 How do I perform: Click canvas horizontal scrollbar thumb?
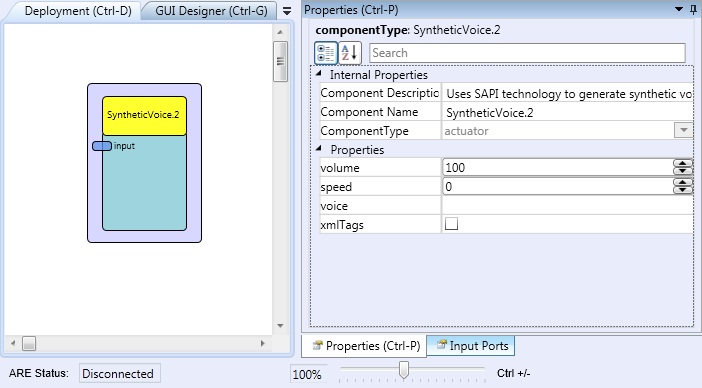tap(29, 344)
